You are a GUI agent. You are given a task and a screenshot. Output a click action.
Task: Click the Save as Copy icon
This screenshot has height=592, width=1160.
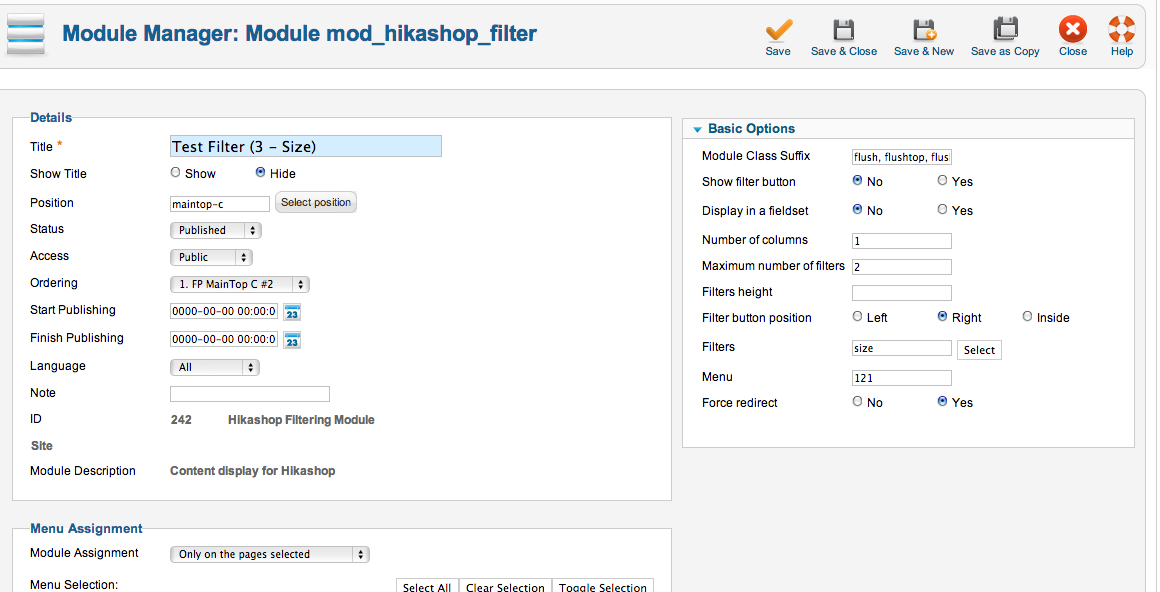pos(1005,30)
